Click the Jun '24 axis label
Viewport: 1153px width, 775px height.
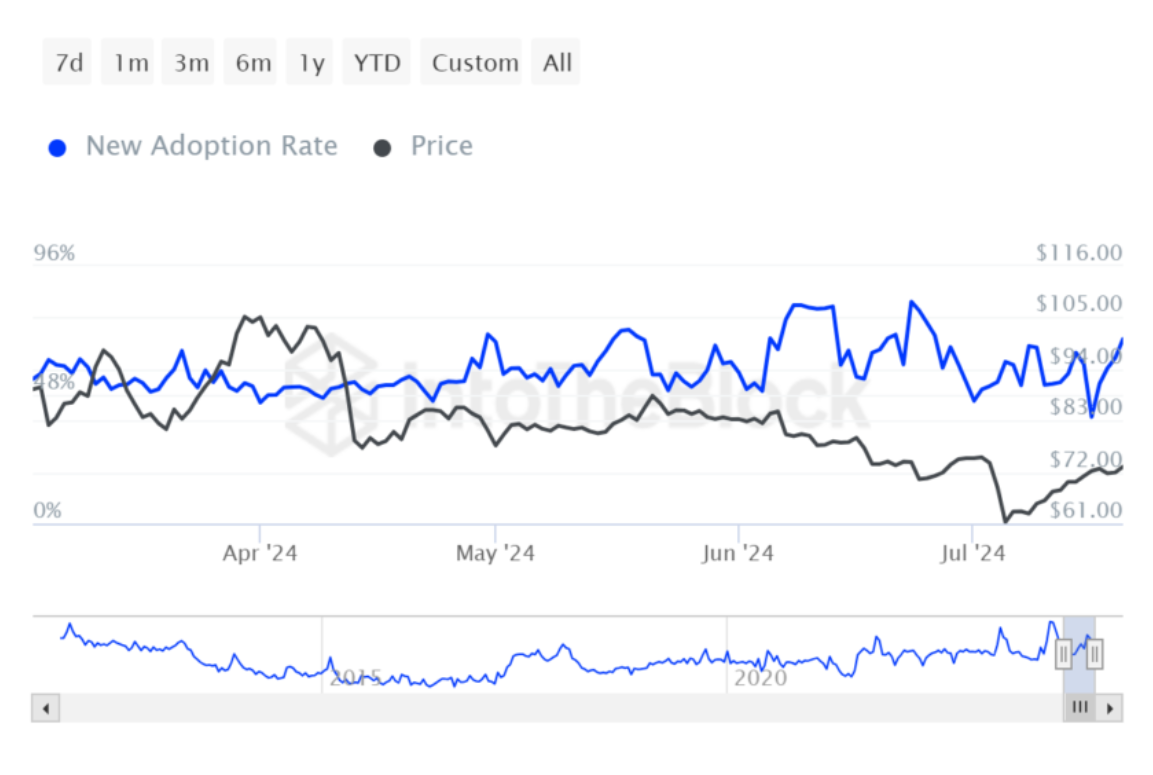[x=738, y=553]
